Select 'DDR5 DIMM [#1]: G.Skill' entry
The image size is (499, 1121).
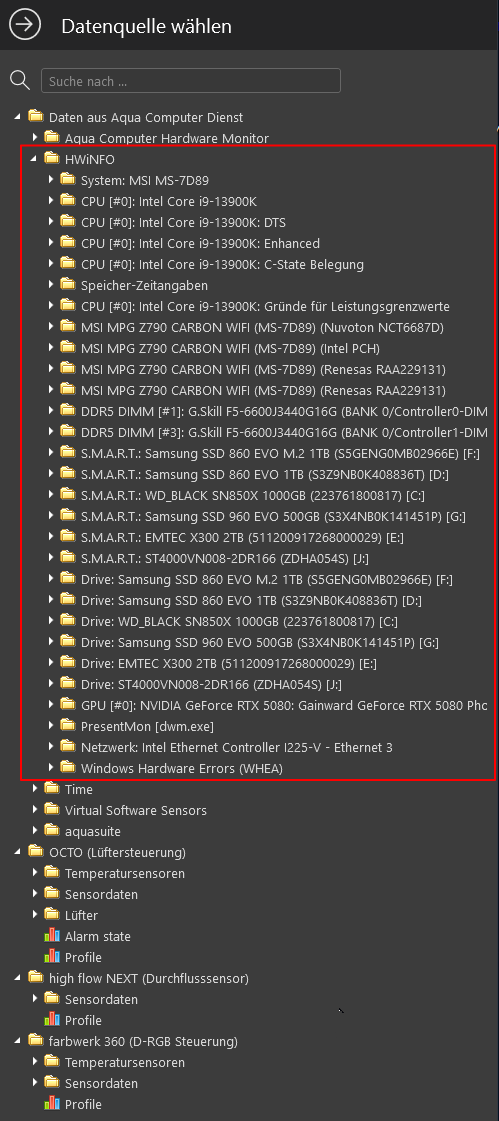285,411
